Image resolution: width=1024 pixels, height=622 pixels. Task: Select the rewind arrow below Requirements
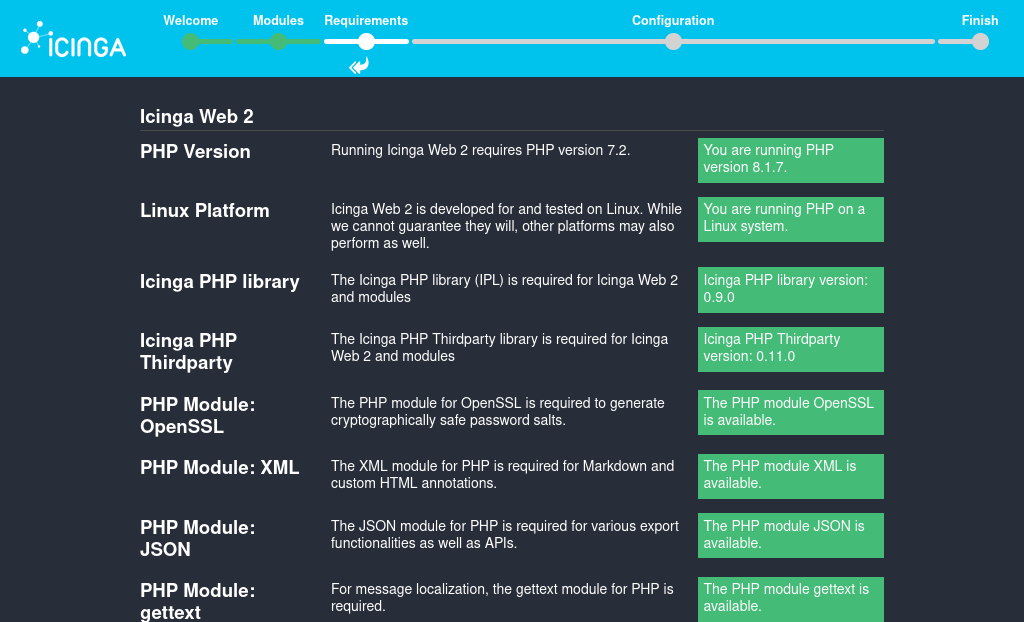tap(357, 65)
